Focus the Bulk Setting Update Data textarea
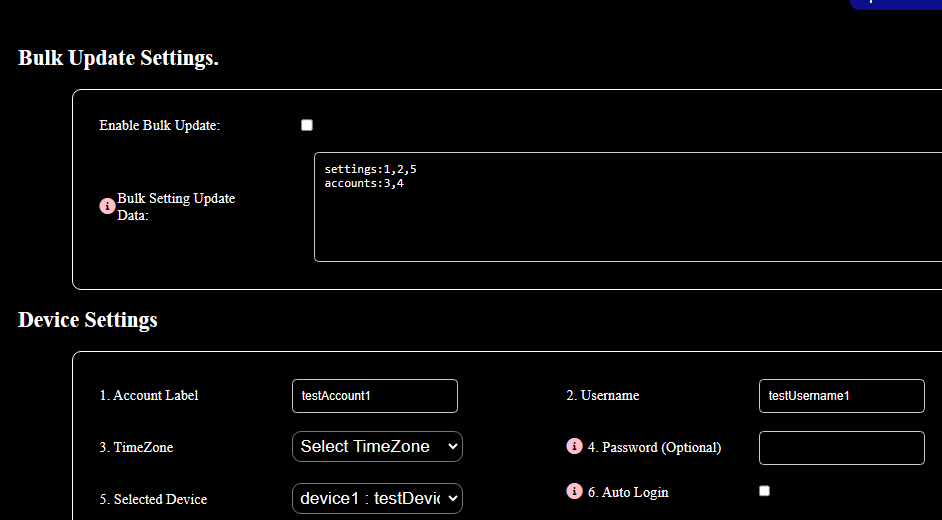 pos(628,207)
